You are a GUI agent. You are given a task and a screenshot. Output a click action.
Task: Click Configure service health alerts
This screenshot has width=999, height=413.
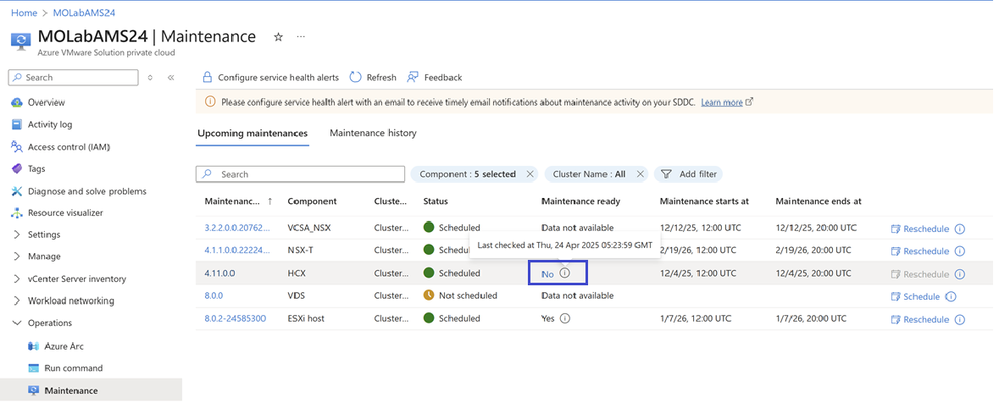tap(270, 78)
